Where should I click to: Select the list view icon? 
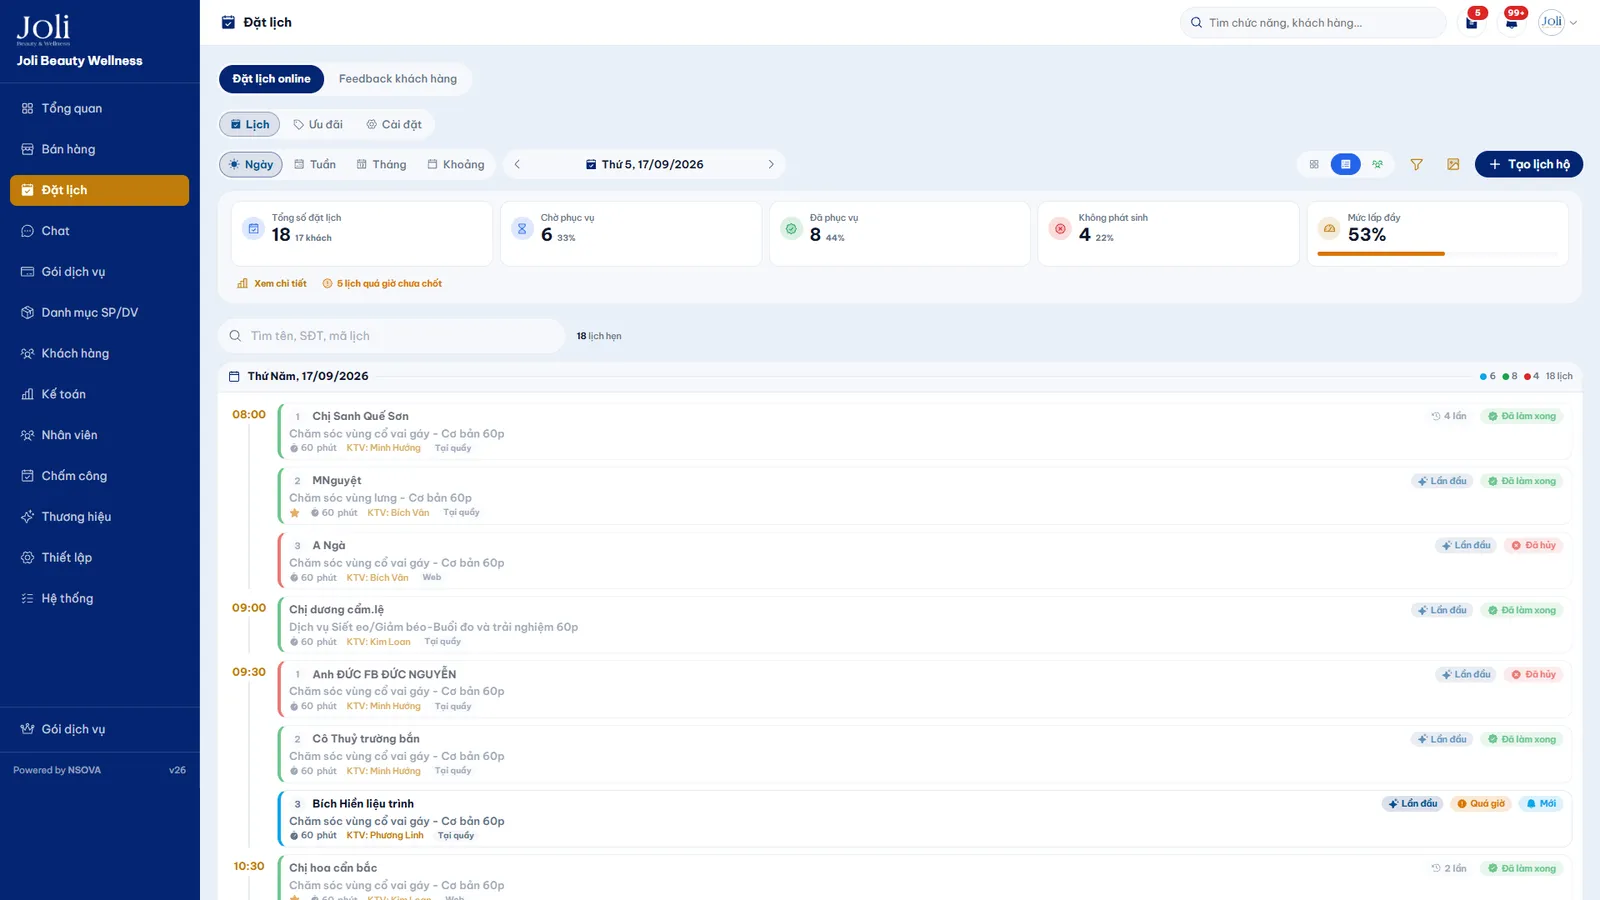(1346, 164)
